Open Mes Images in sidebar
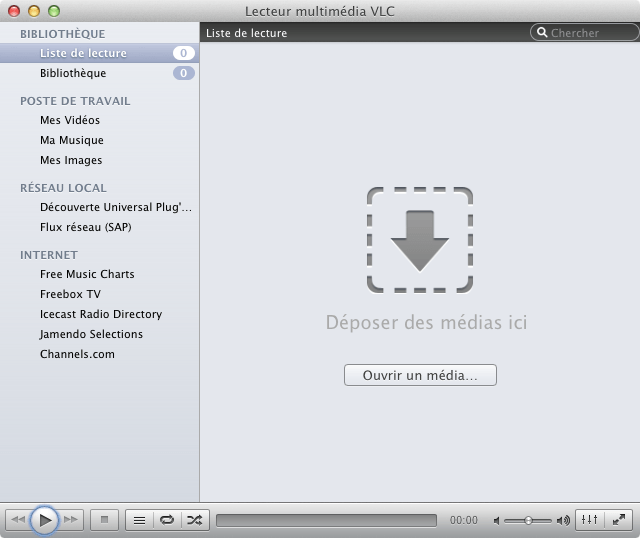This screenshot has height=538, width=640. click(x=71, y=160)
